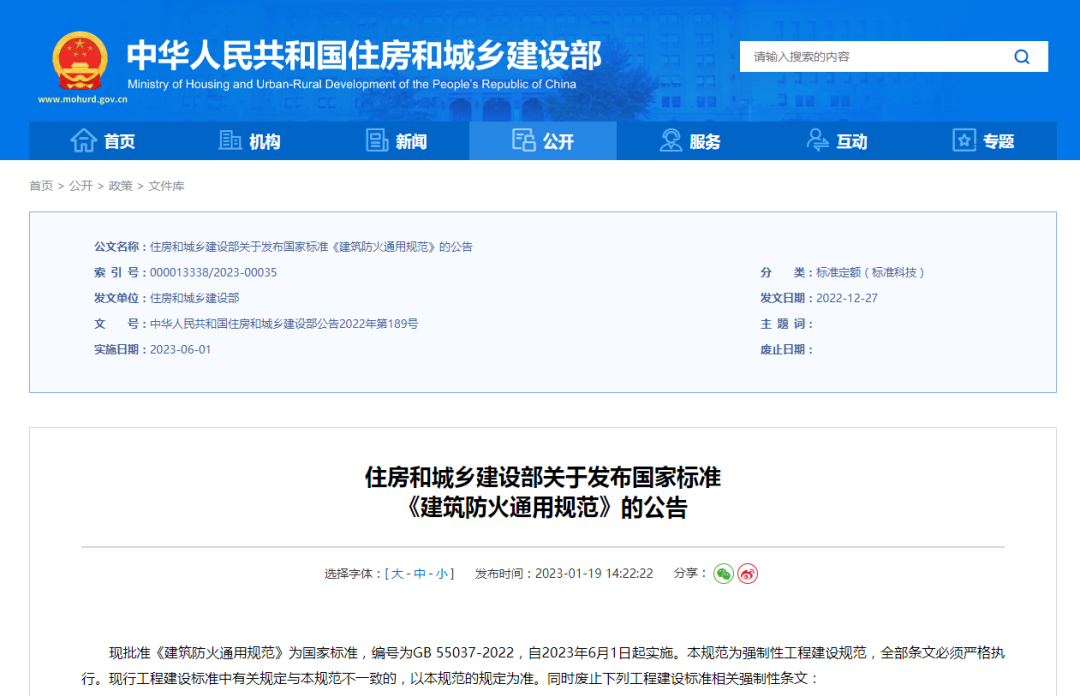Click the 公开 disclosure icon

[523, 141]
